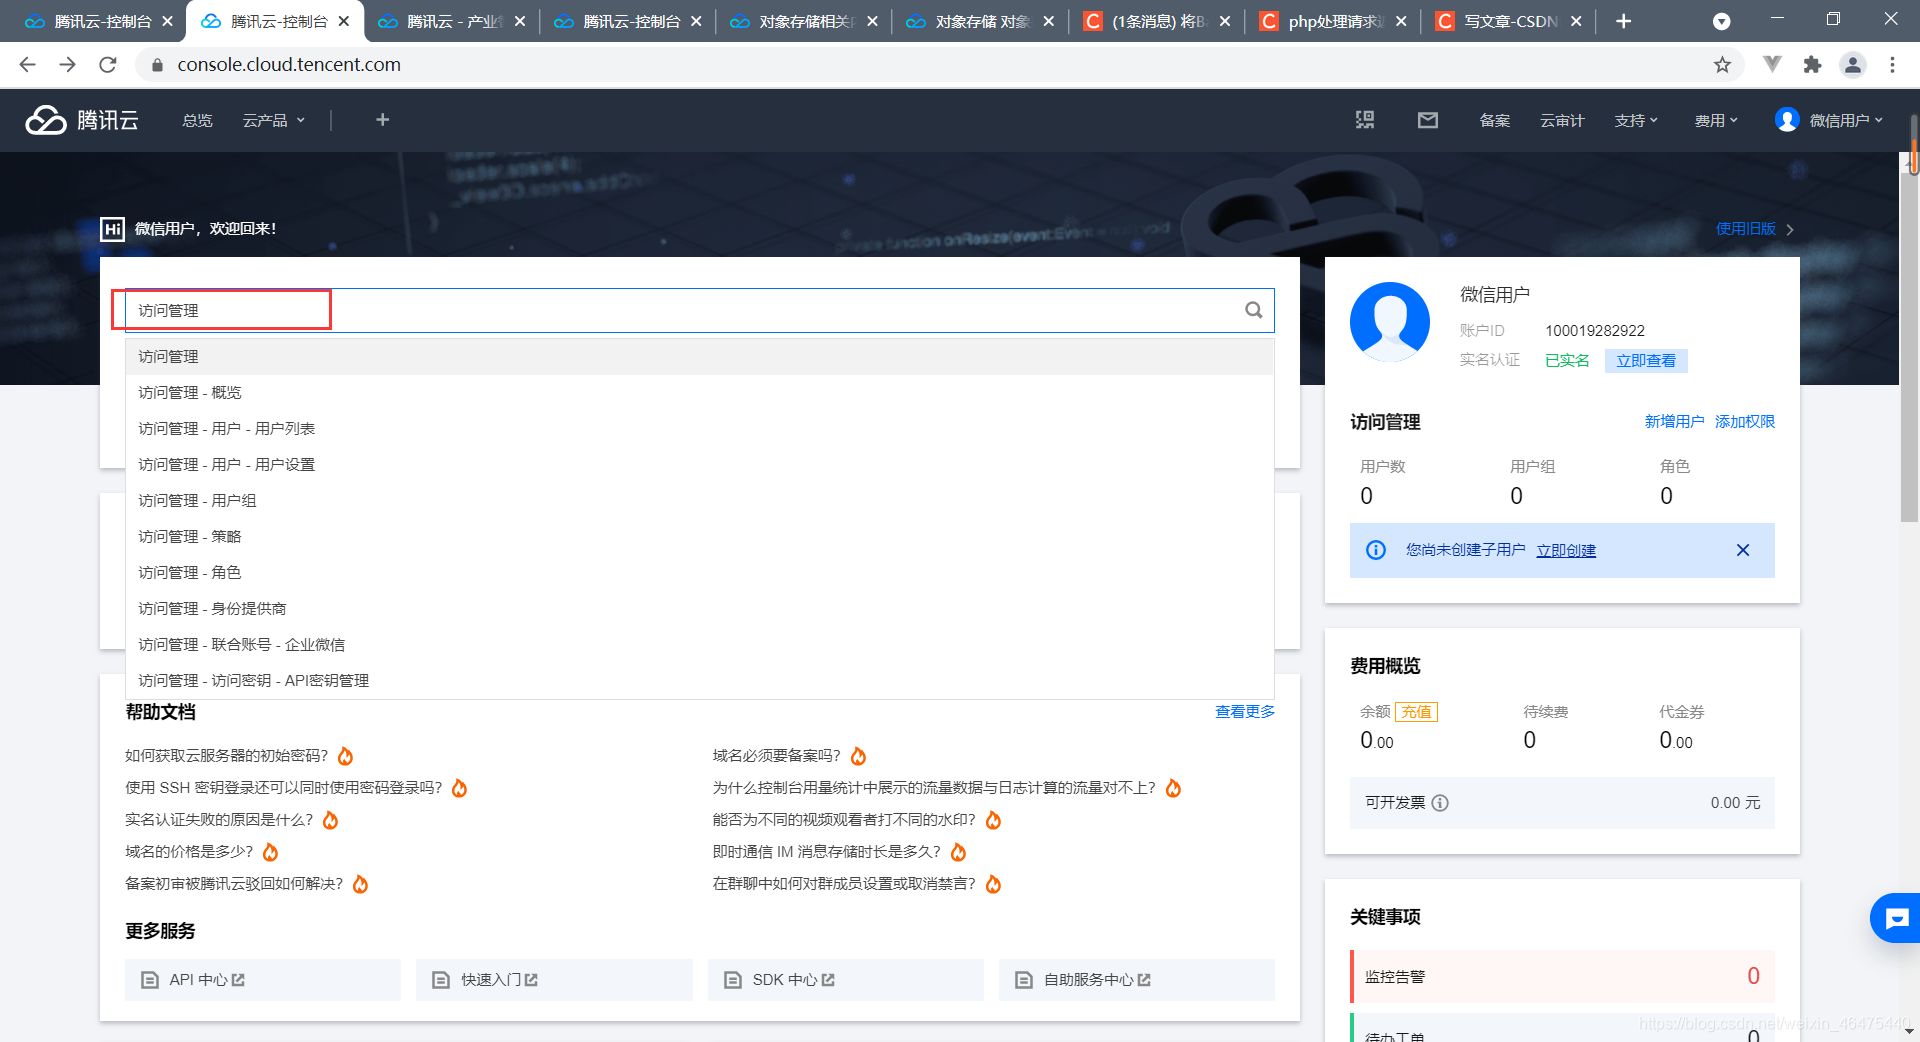Select suggestion 访问管理 - 访问密钥 - API密钥管理
Image resolution: width=1920 pixels, height=1042 pixels.
point(700,681)
